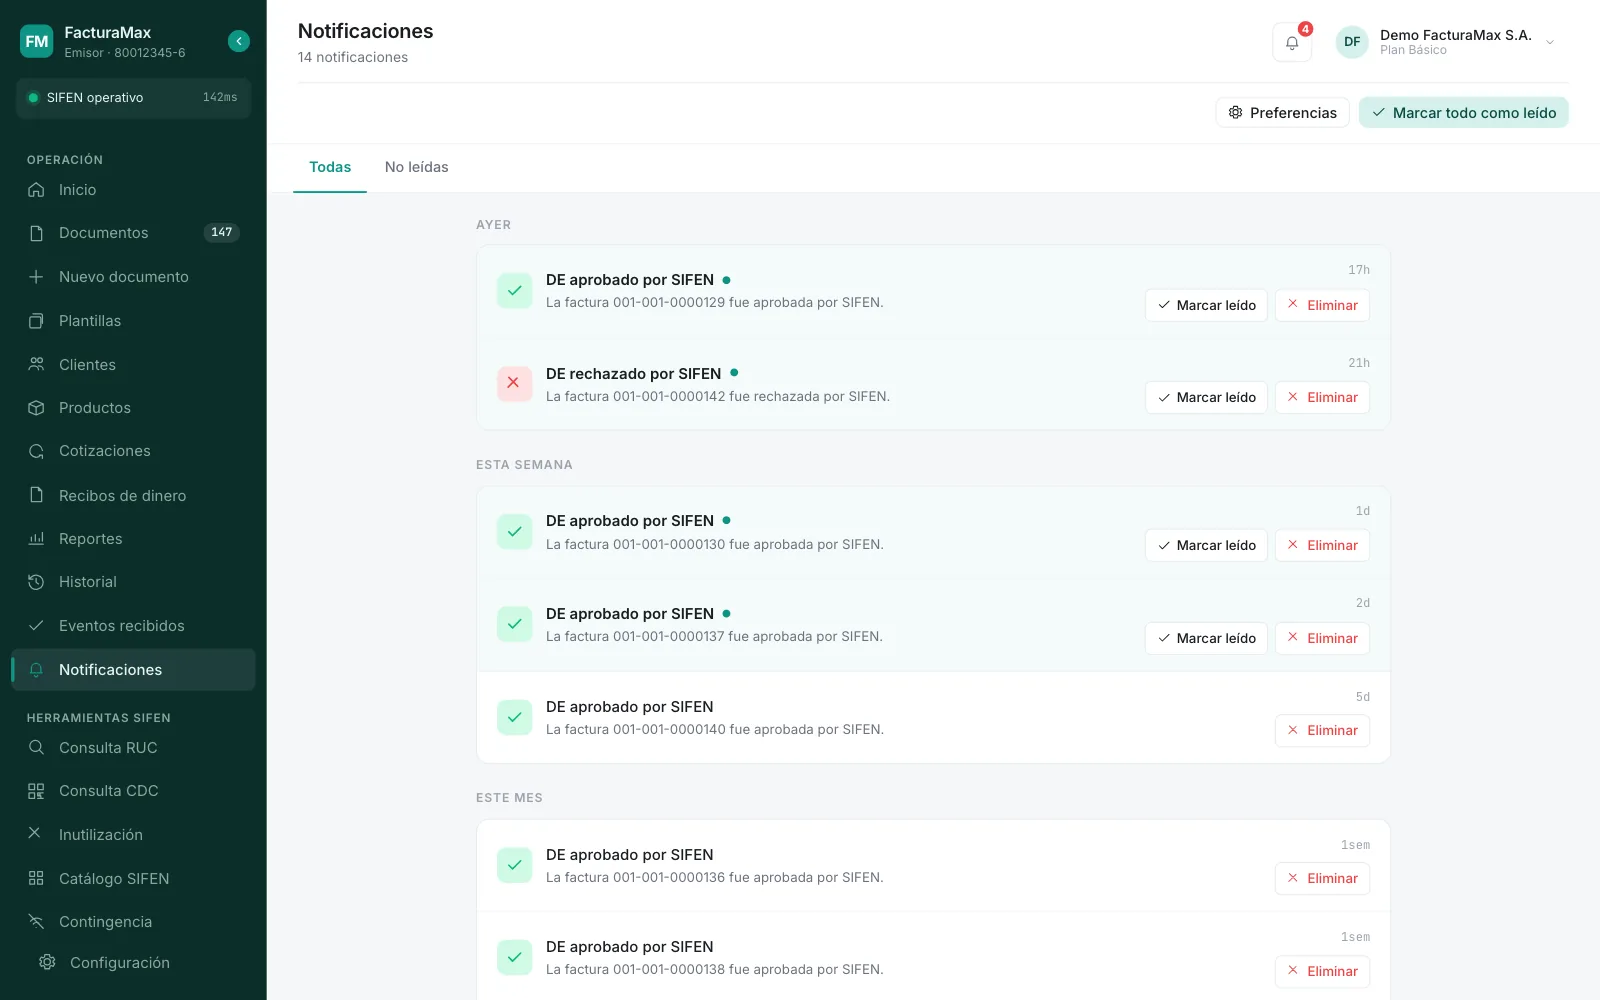Switch to the No leídas tab
The width and height of the screenshot is (1600, 1000).
(x=416, y=167)
